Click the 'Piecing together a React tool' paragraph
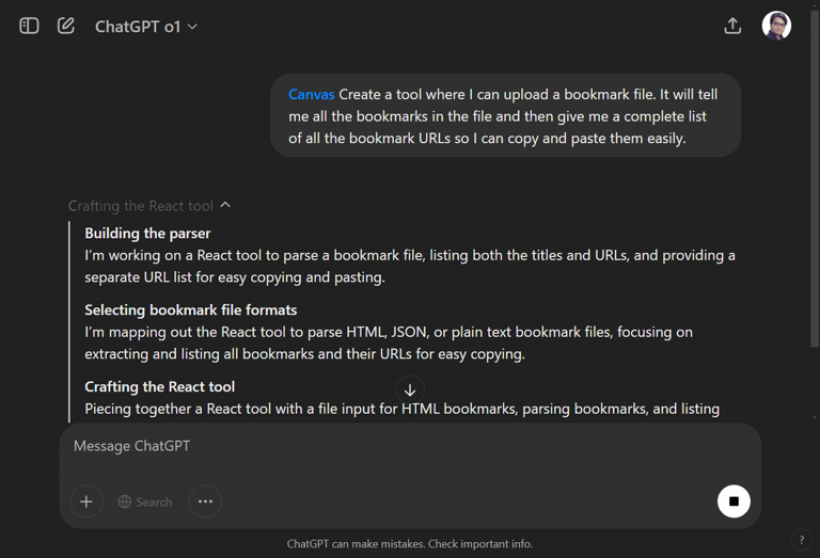Viewport: 820px width, 558px height. pos(401,408)
